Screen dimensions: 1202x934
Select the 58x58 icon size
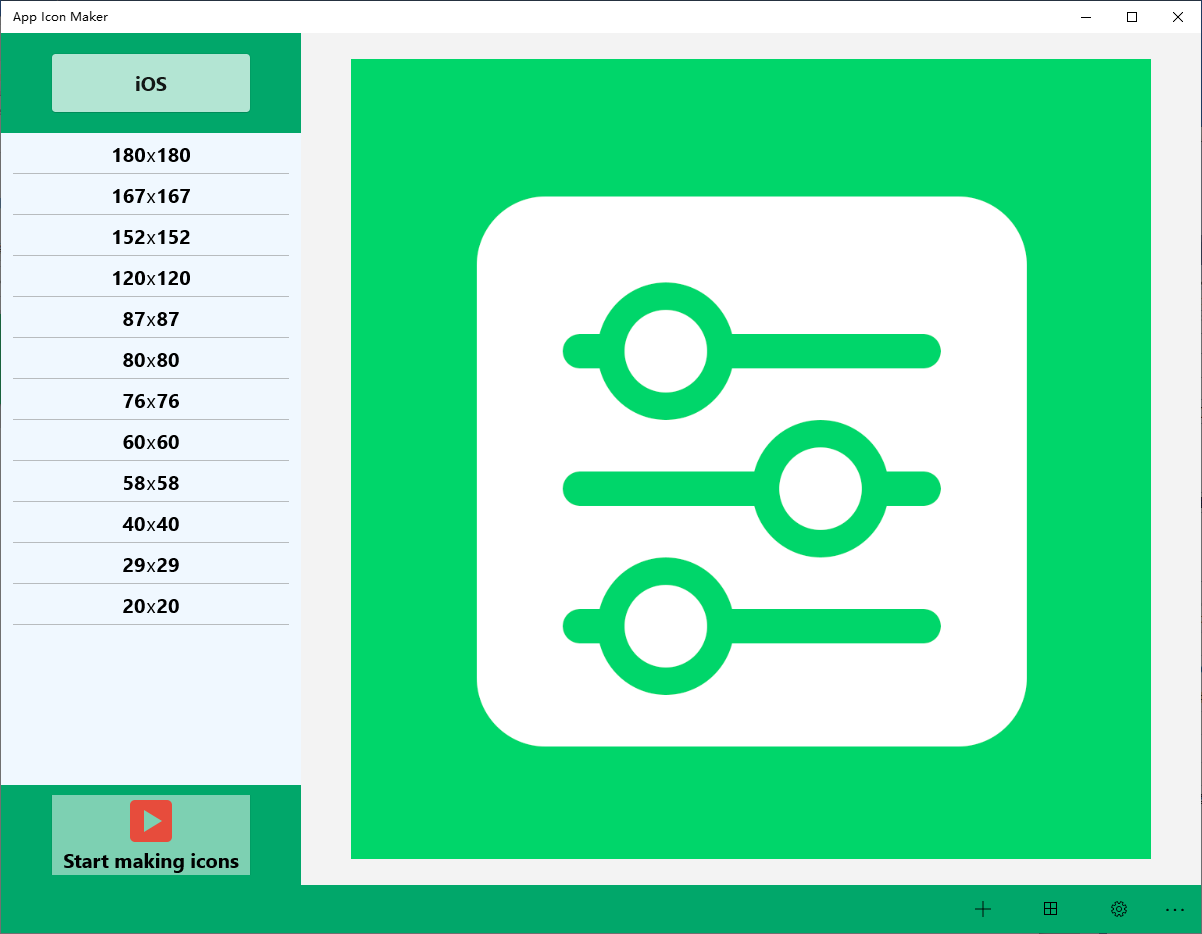coord(150,482)
